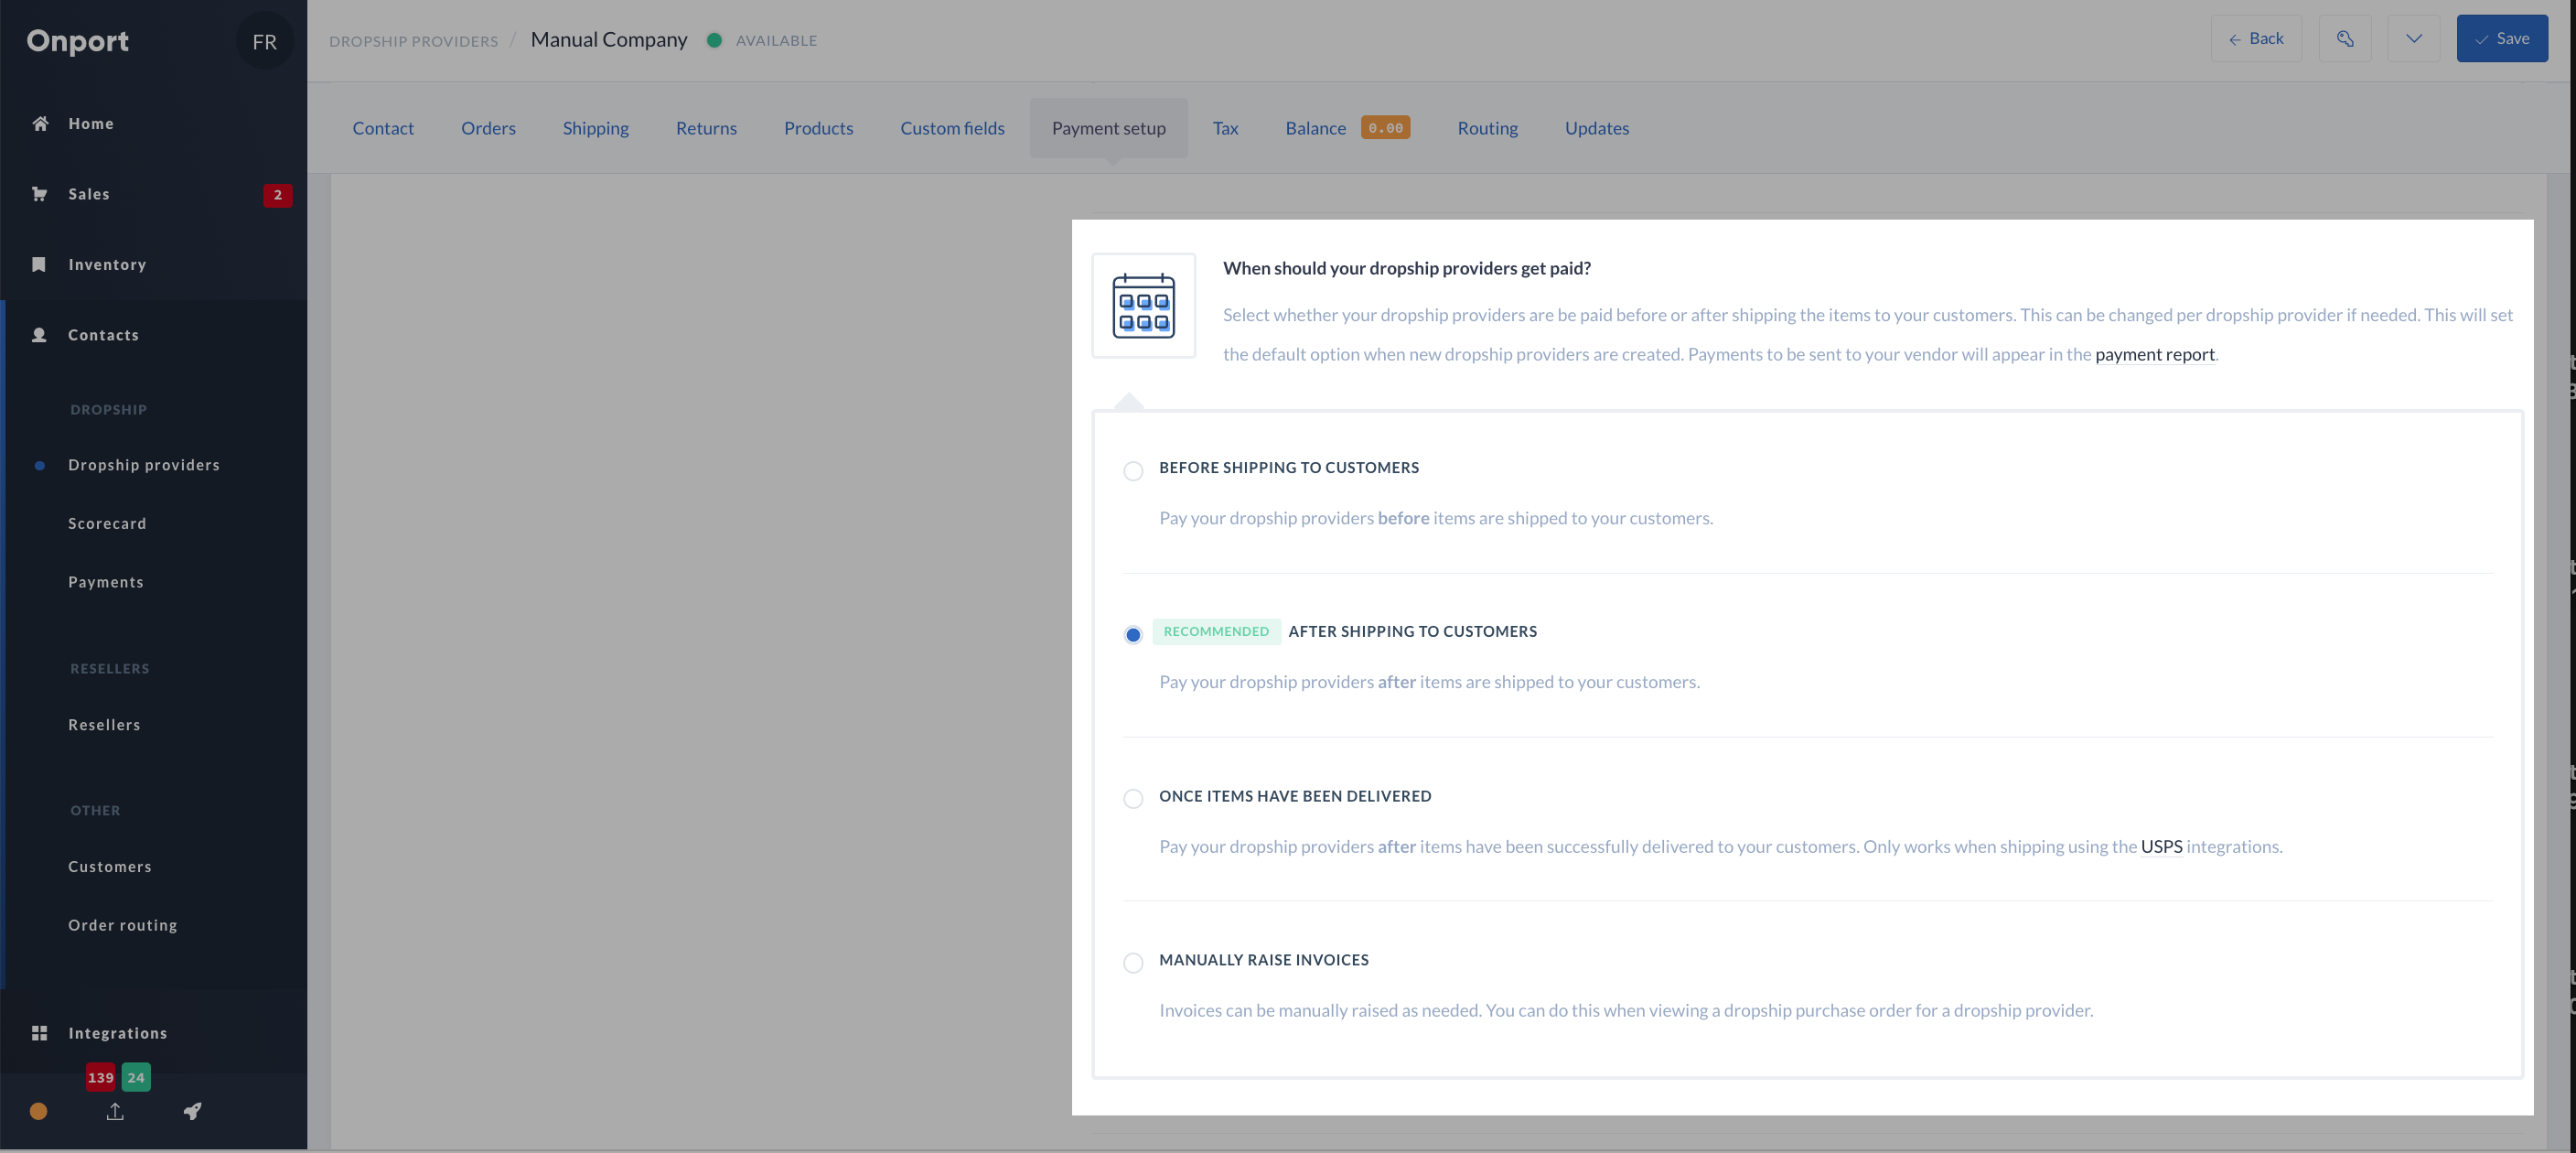The image size is (2576, 1153).
Task: Switch to the Shipping tab
Action: [x=595, y=128]
